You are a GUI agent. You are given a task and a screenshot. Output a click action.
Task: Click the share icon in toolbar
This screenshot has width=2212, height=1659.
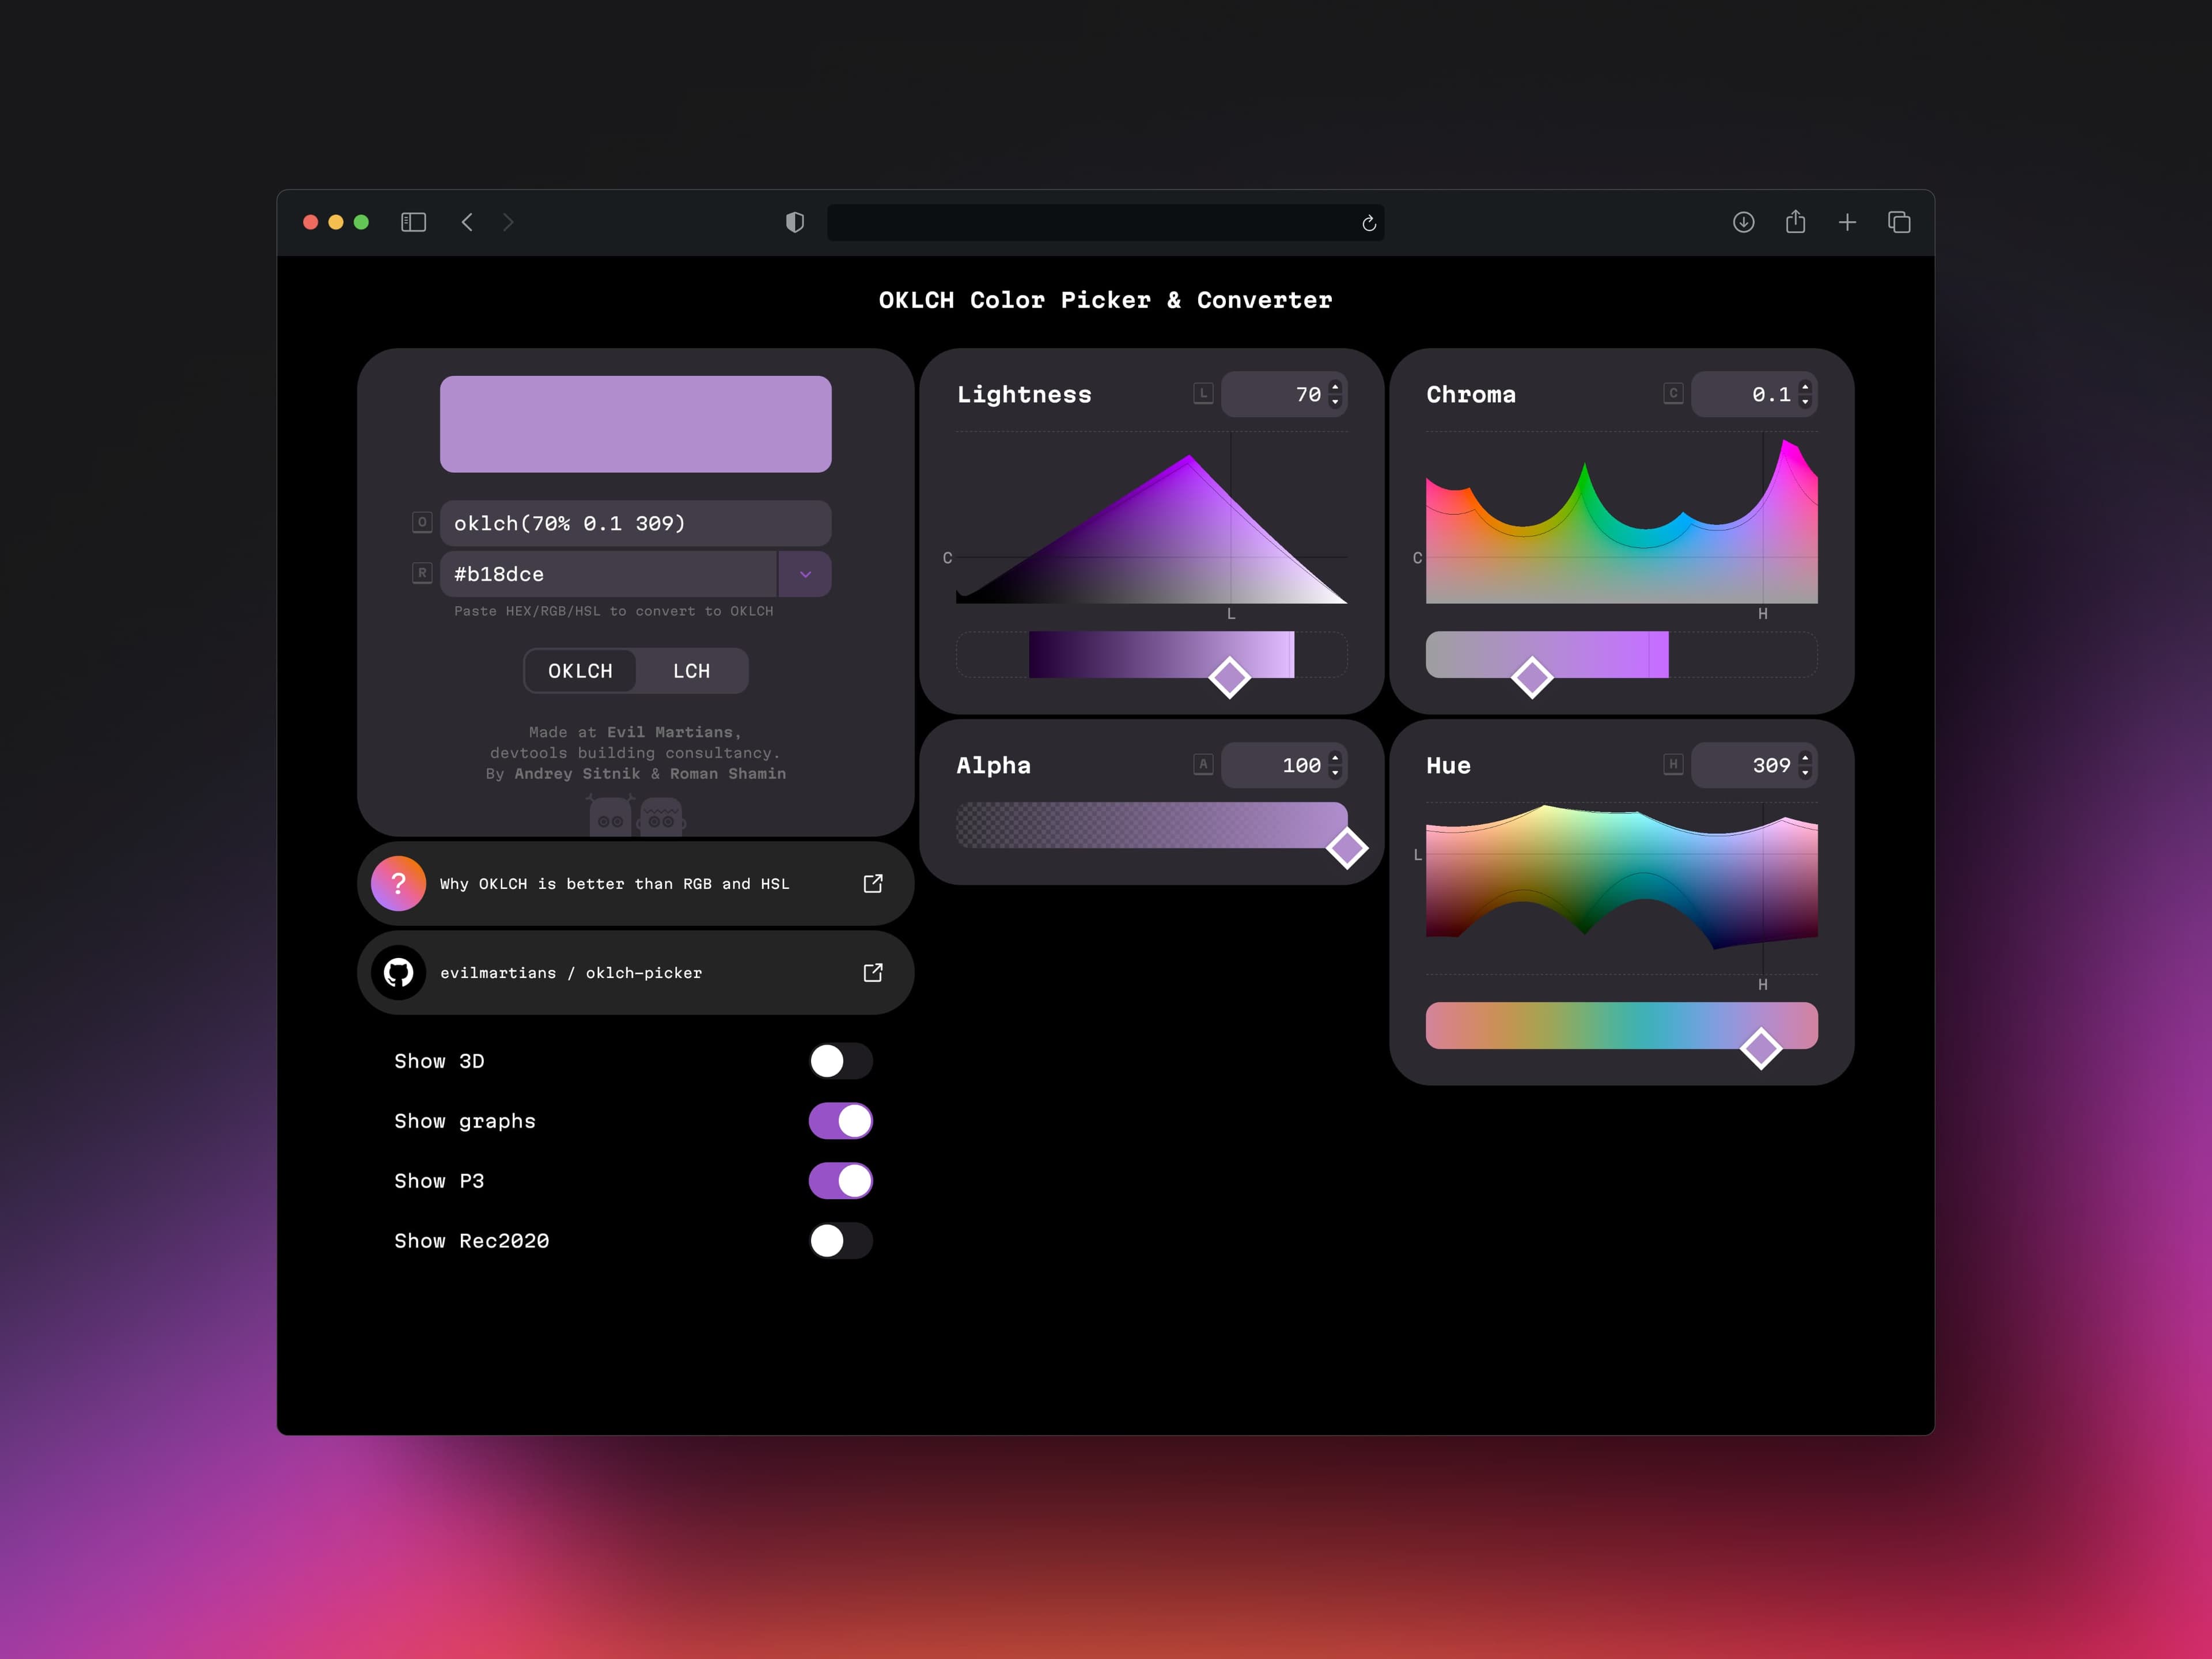click(1795, 222)
